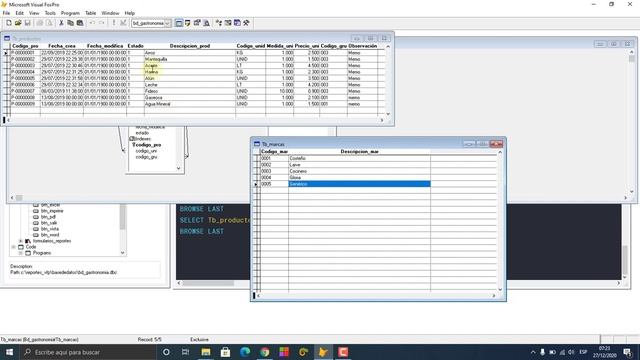Open the Tools menu
This screenshot has width=640, height=360.
tap(50, 13)
